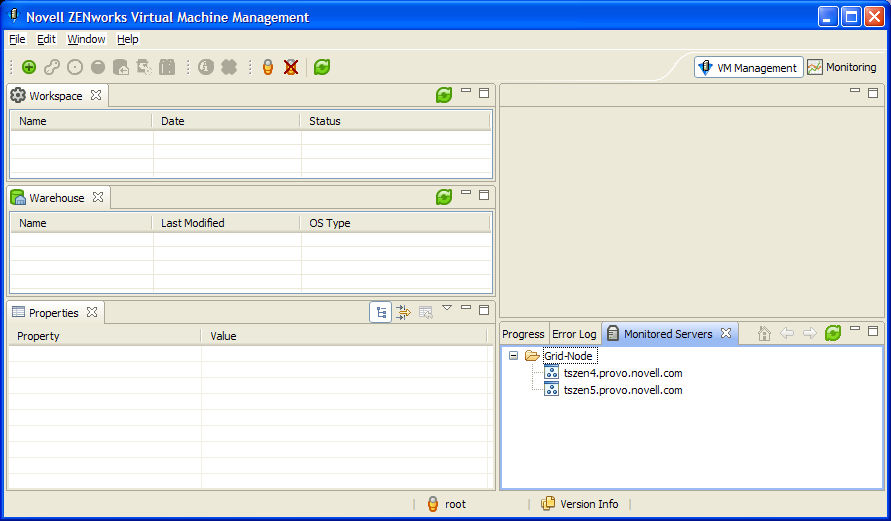891x521 pixels.
Task: Switch to the Error Log tab
Action: tap(574, 334)
